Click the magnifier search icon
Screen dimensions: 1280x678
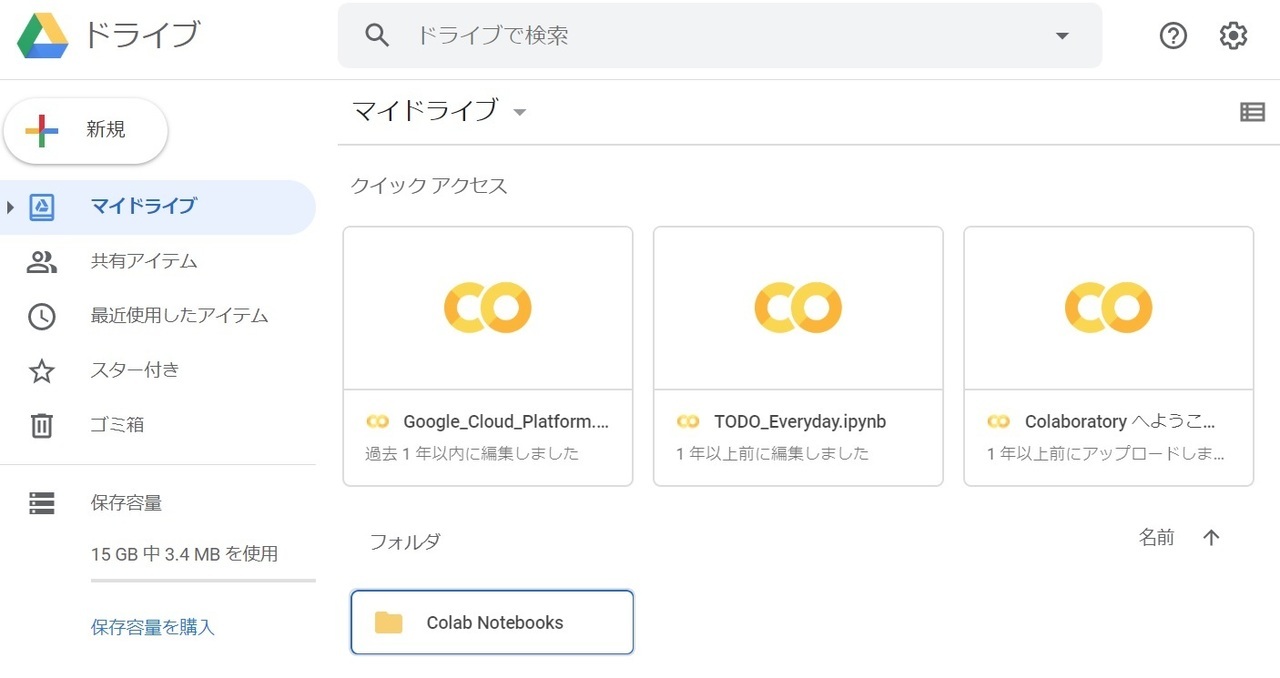pos(377,36)
